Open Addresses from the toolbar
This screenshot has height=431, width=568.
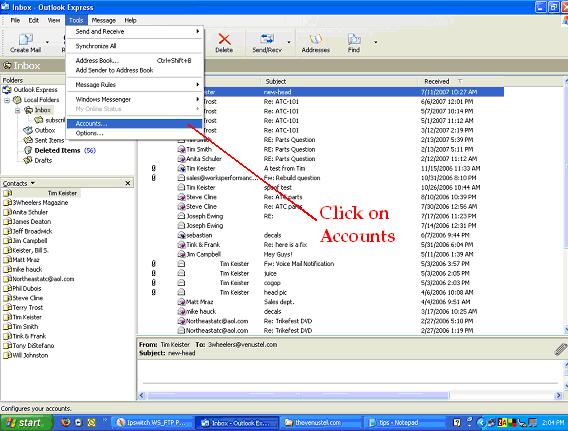316,43
